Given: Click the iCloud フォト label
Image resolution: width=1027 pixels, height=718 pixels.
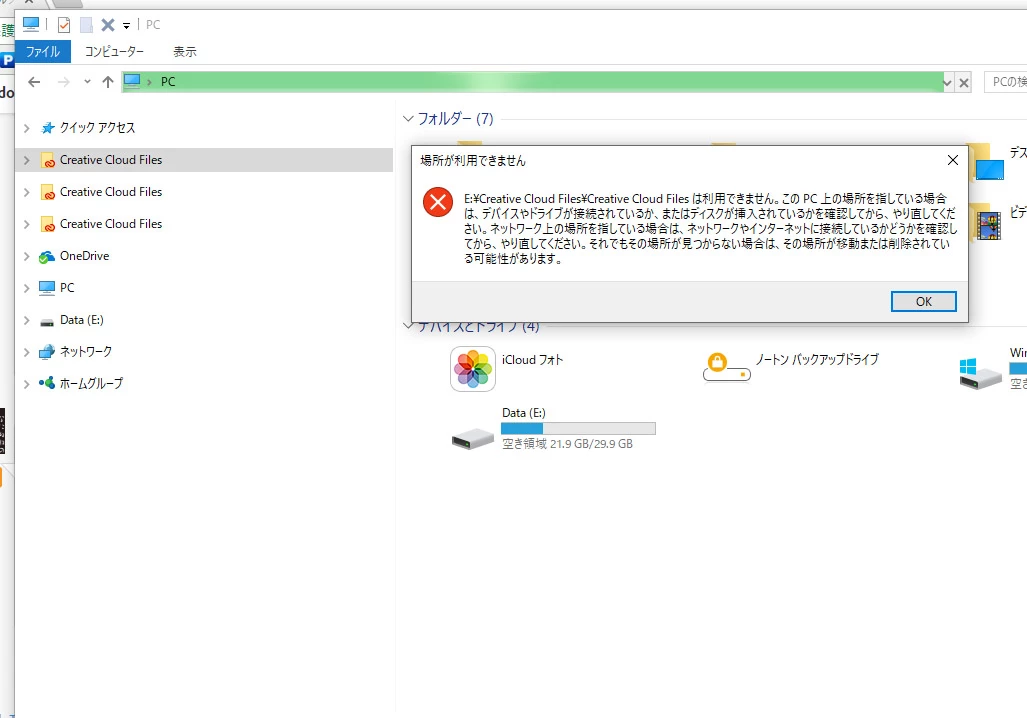Looking at the screenshot, I should click(532, 360).
